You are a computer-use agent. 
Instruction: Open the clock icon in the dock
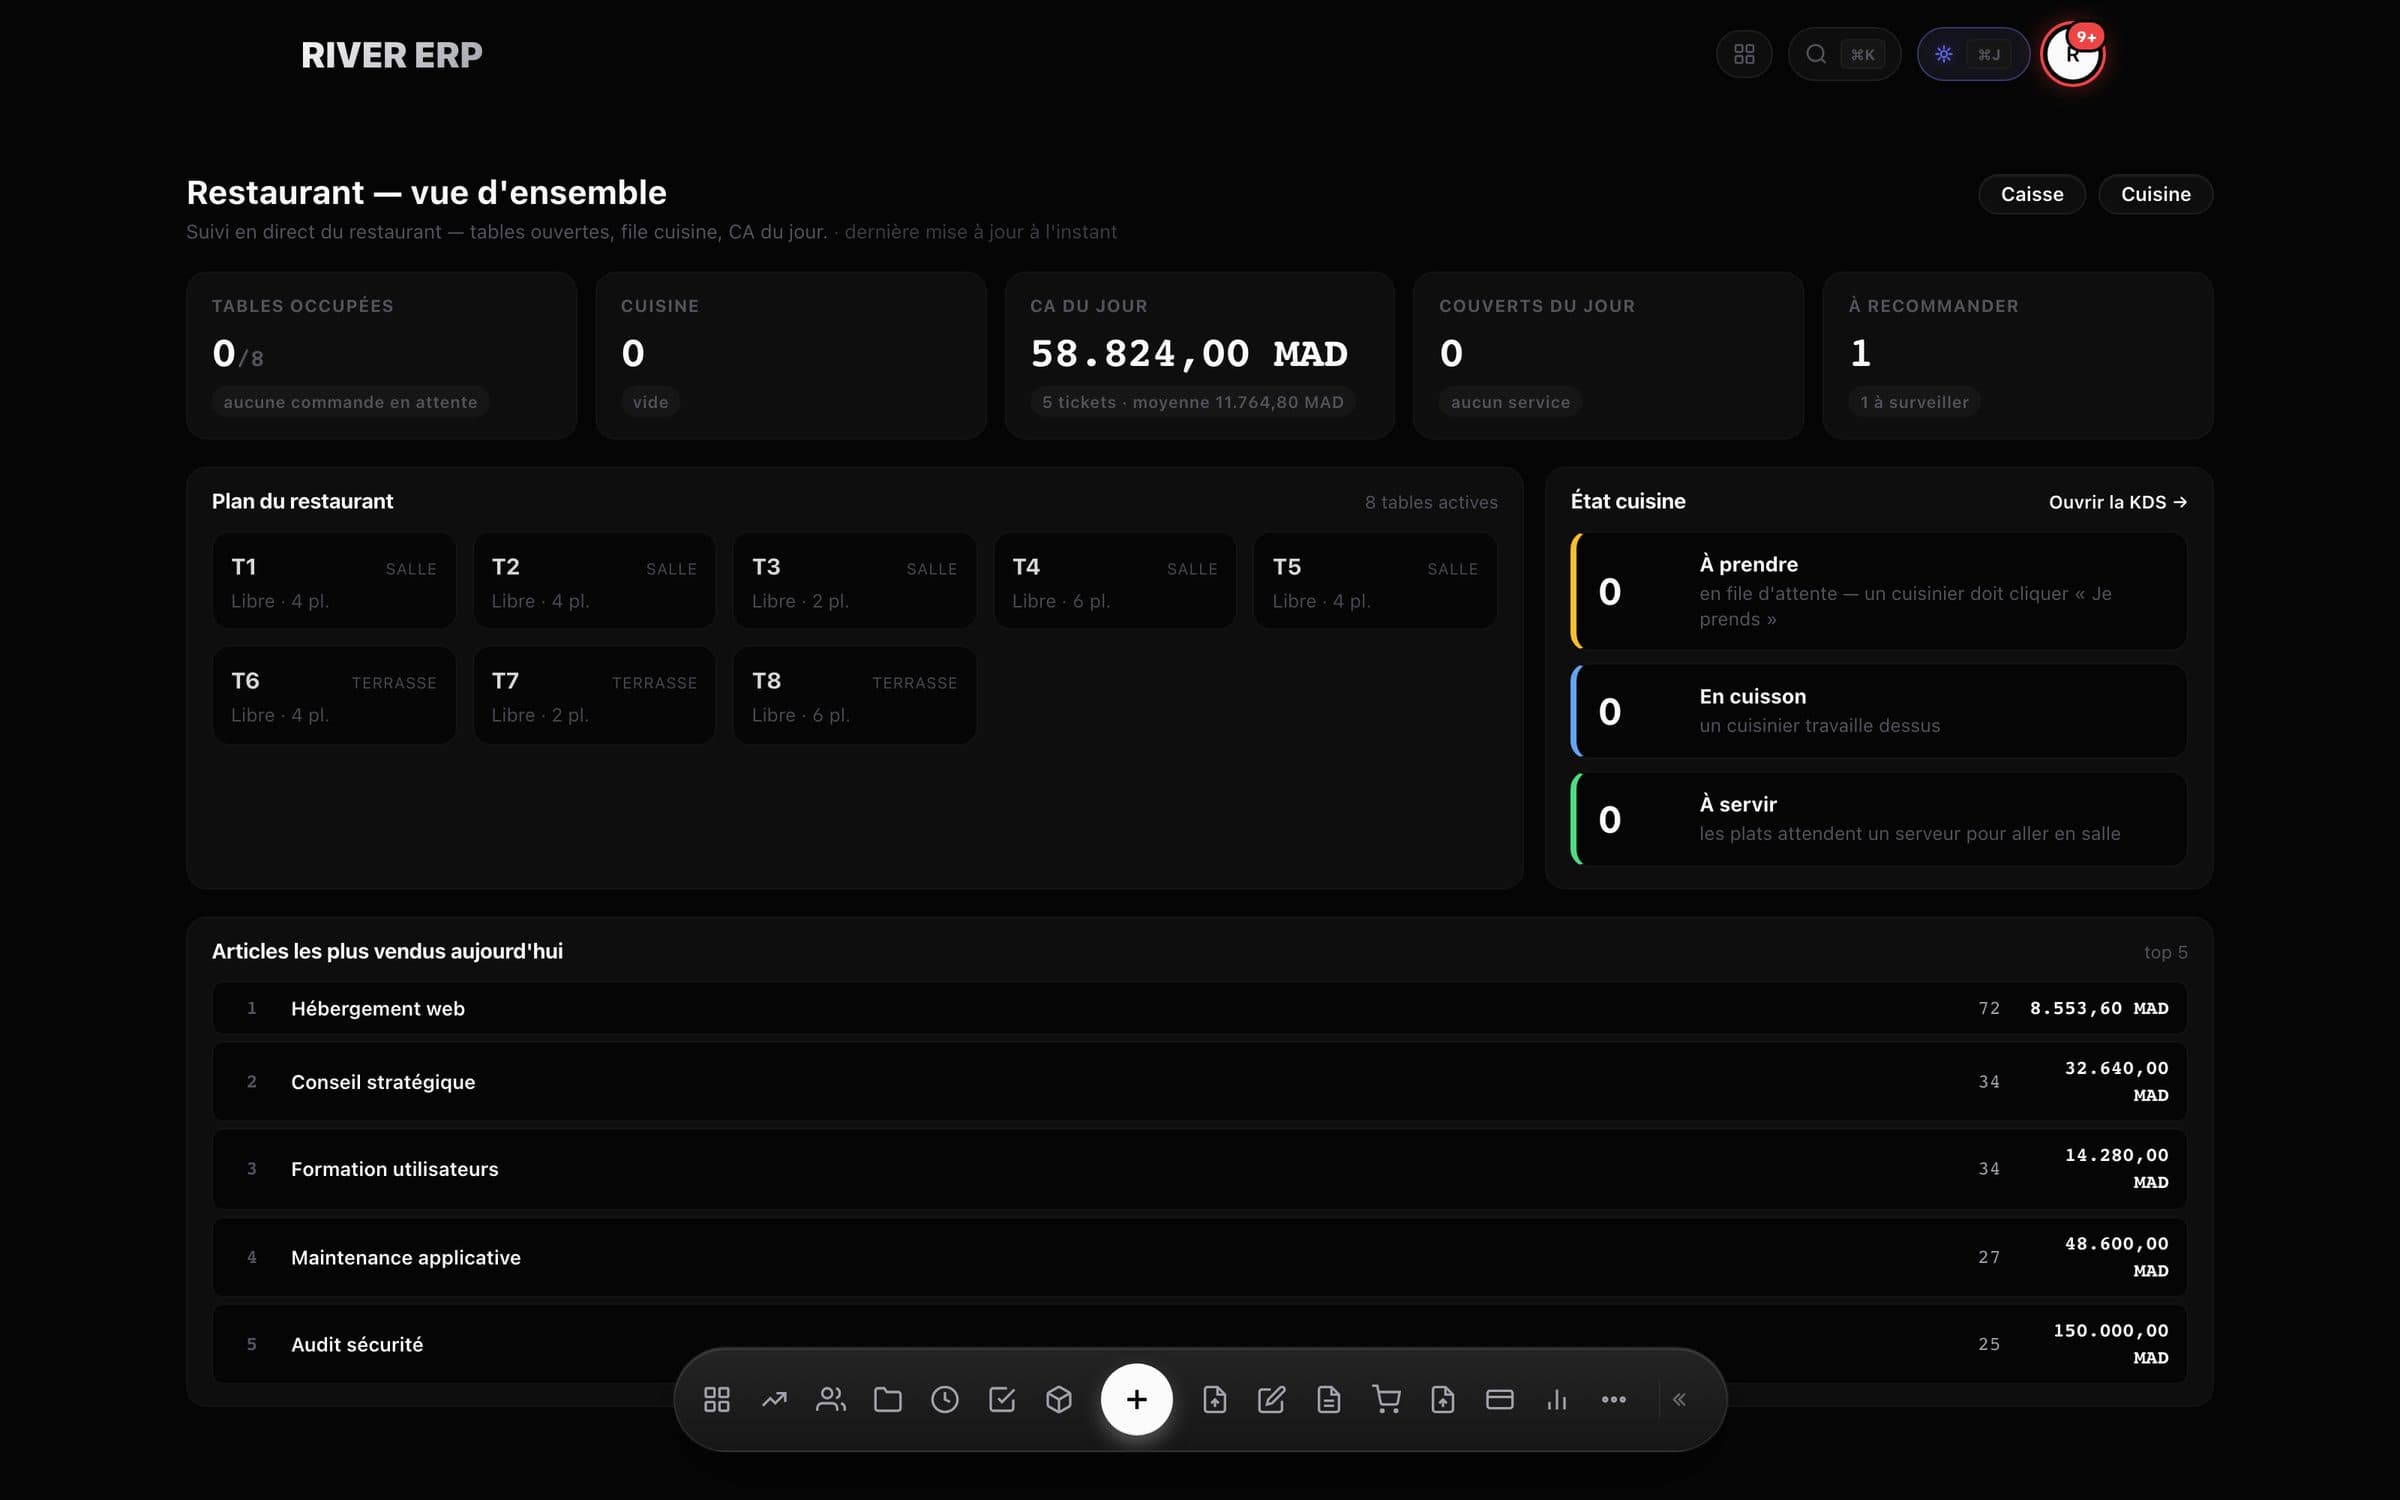tap(945, 1399)
